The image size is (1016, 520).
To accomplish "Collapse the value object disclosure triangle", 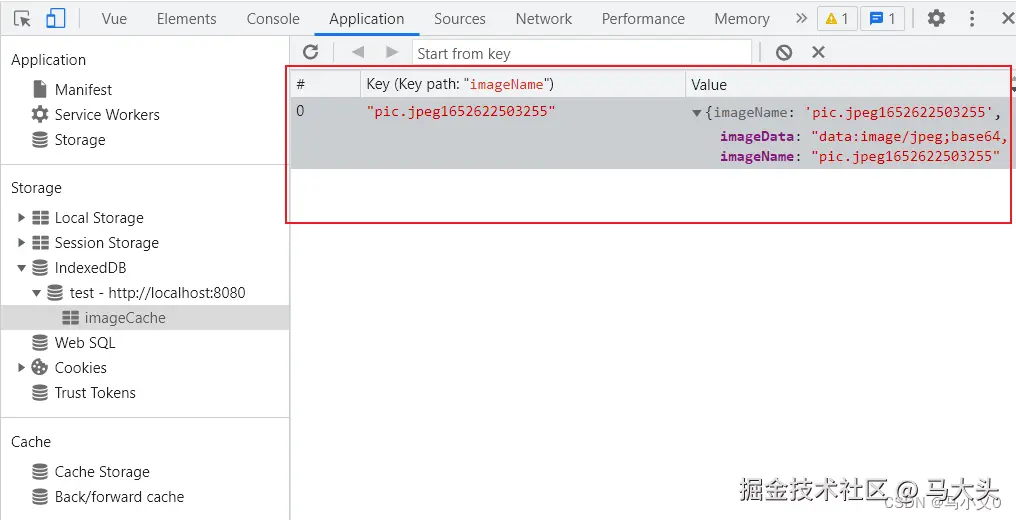I will point(697,113).
